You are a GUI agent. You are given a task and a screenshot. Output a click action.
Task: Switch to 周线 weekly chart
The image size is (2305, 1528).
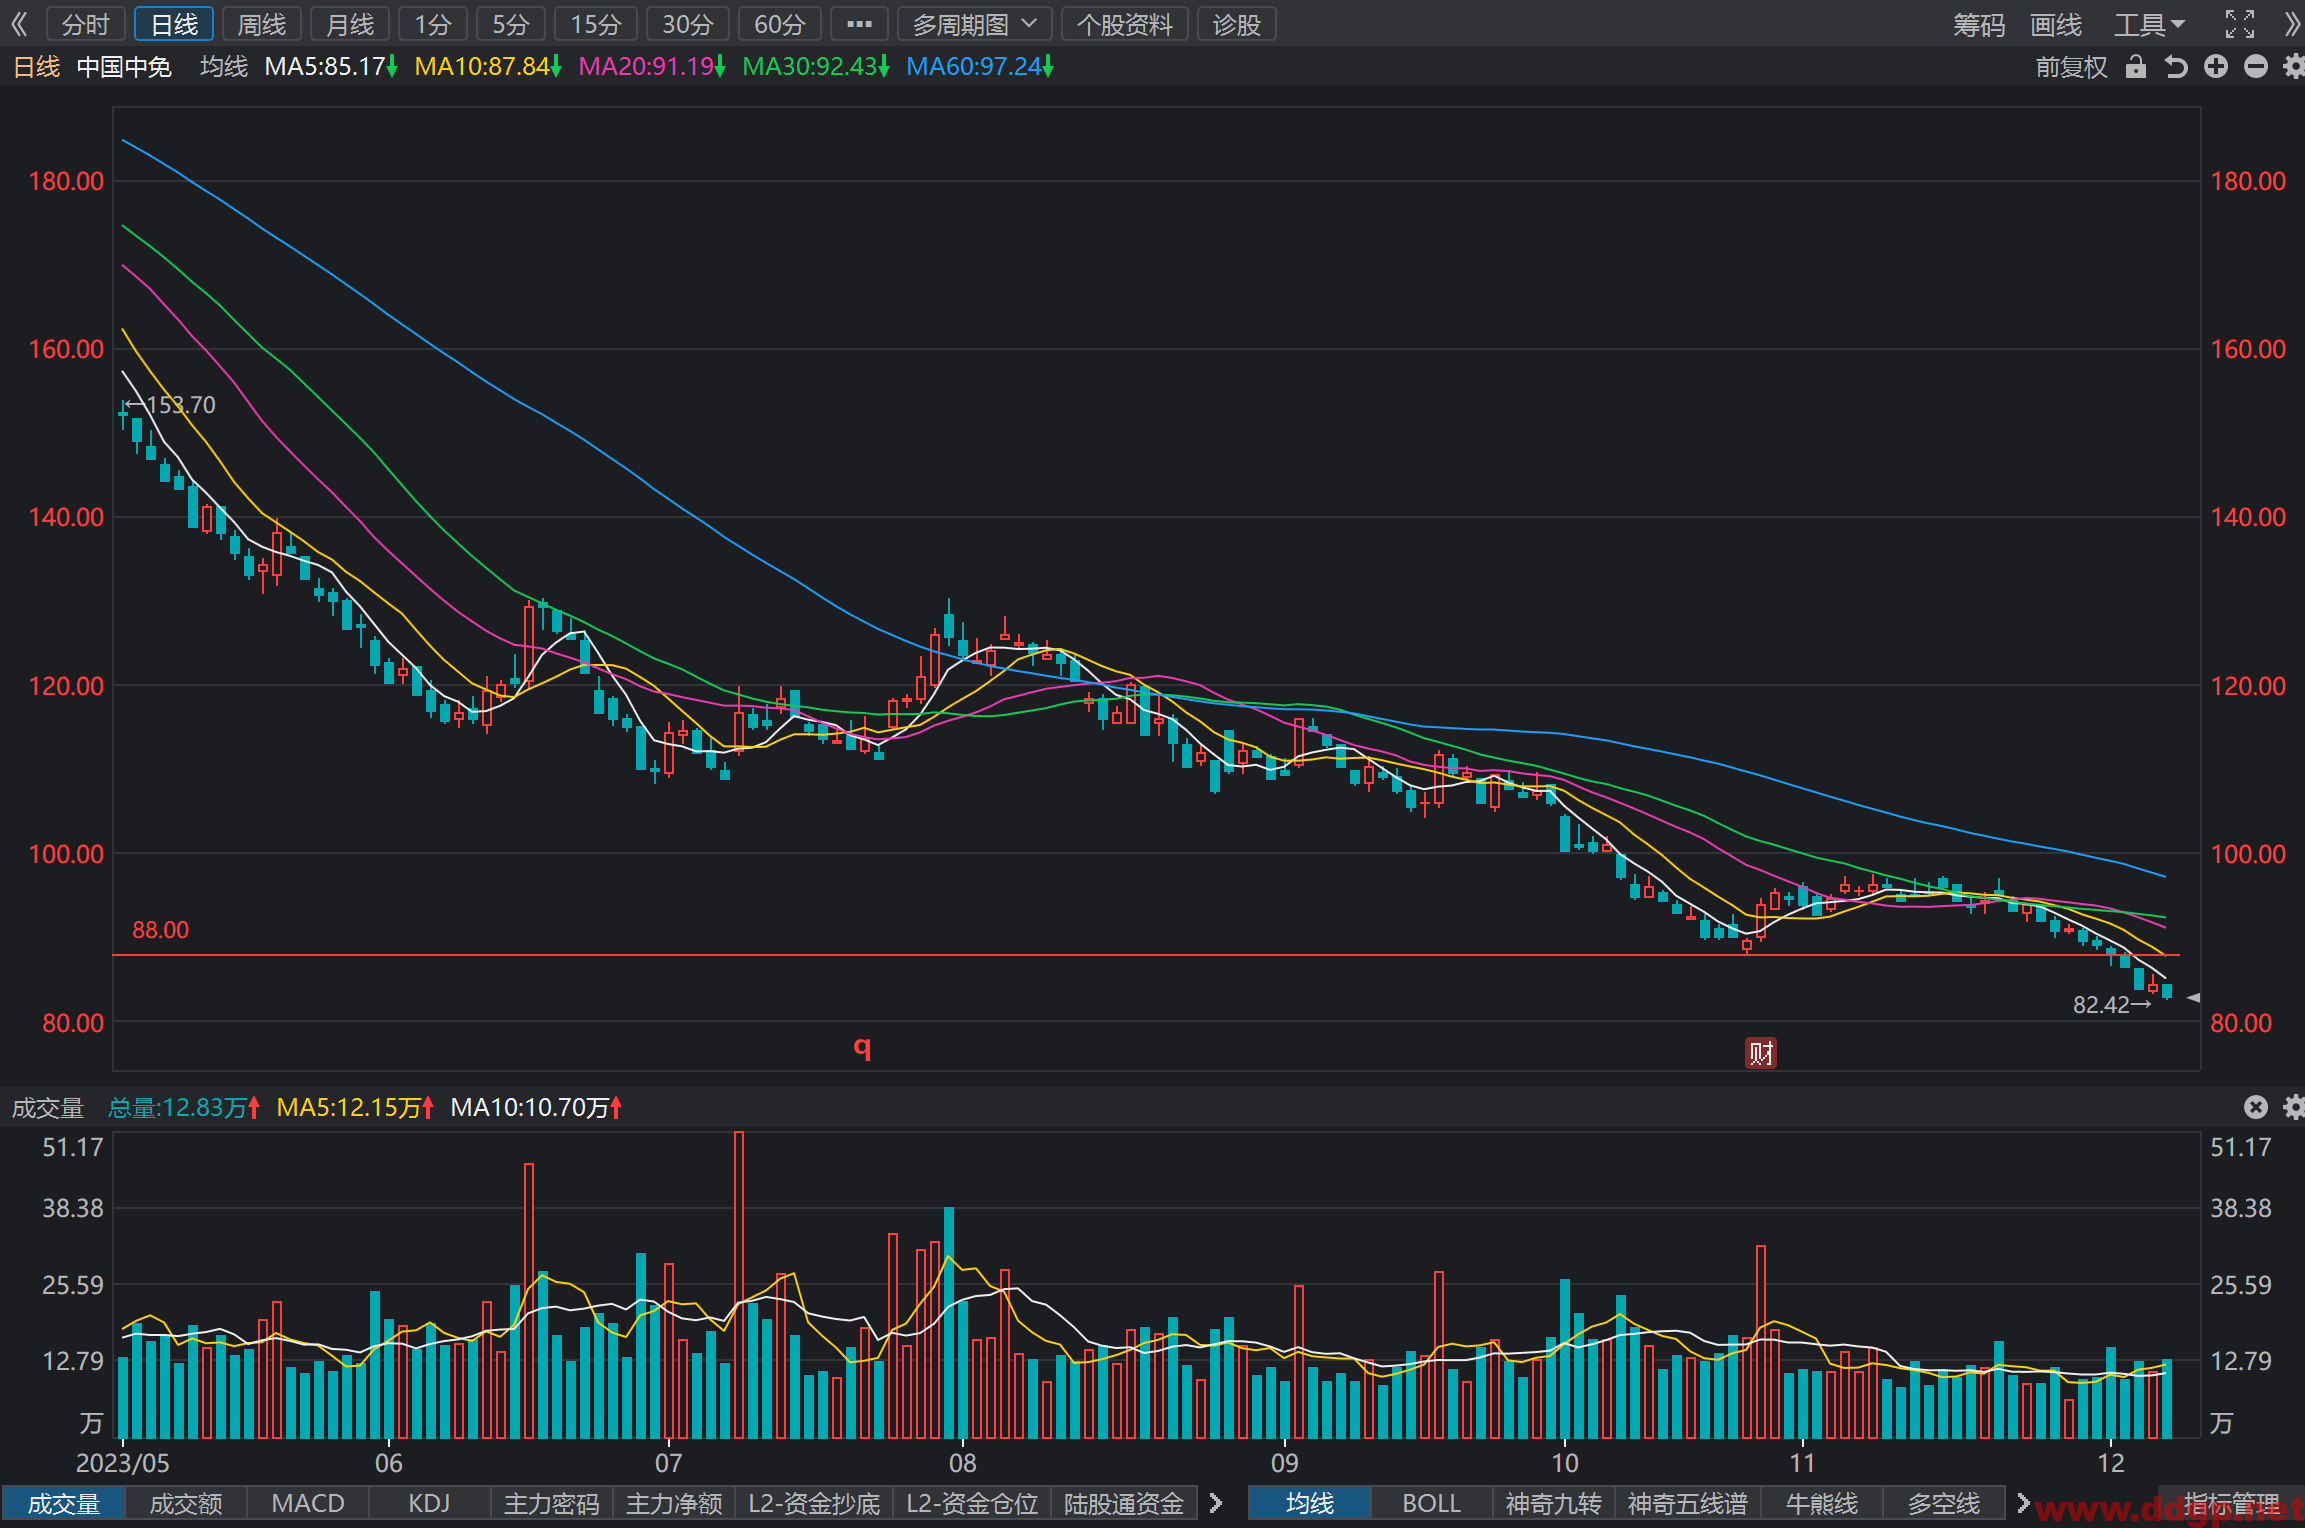[262, 24]
